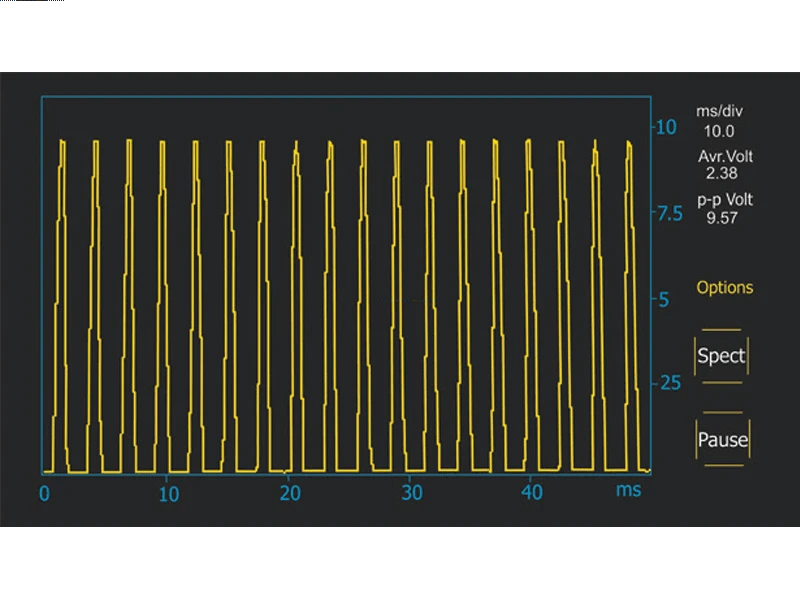Click the time axis label 20
The width and height of the screenshot is (800, 600).
click(290, 493)
